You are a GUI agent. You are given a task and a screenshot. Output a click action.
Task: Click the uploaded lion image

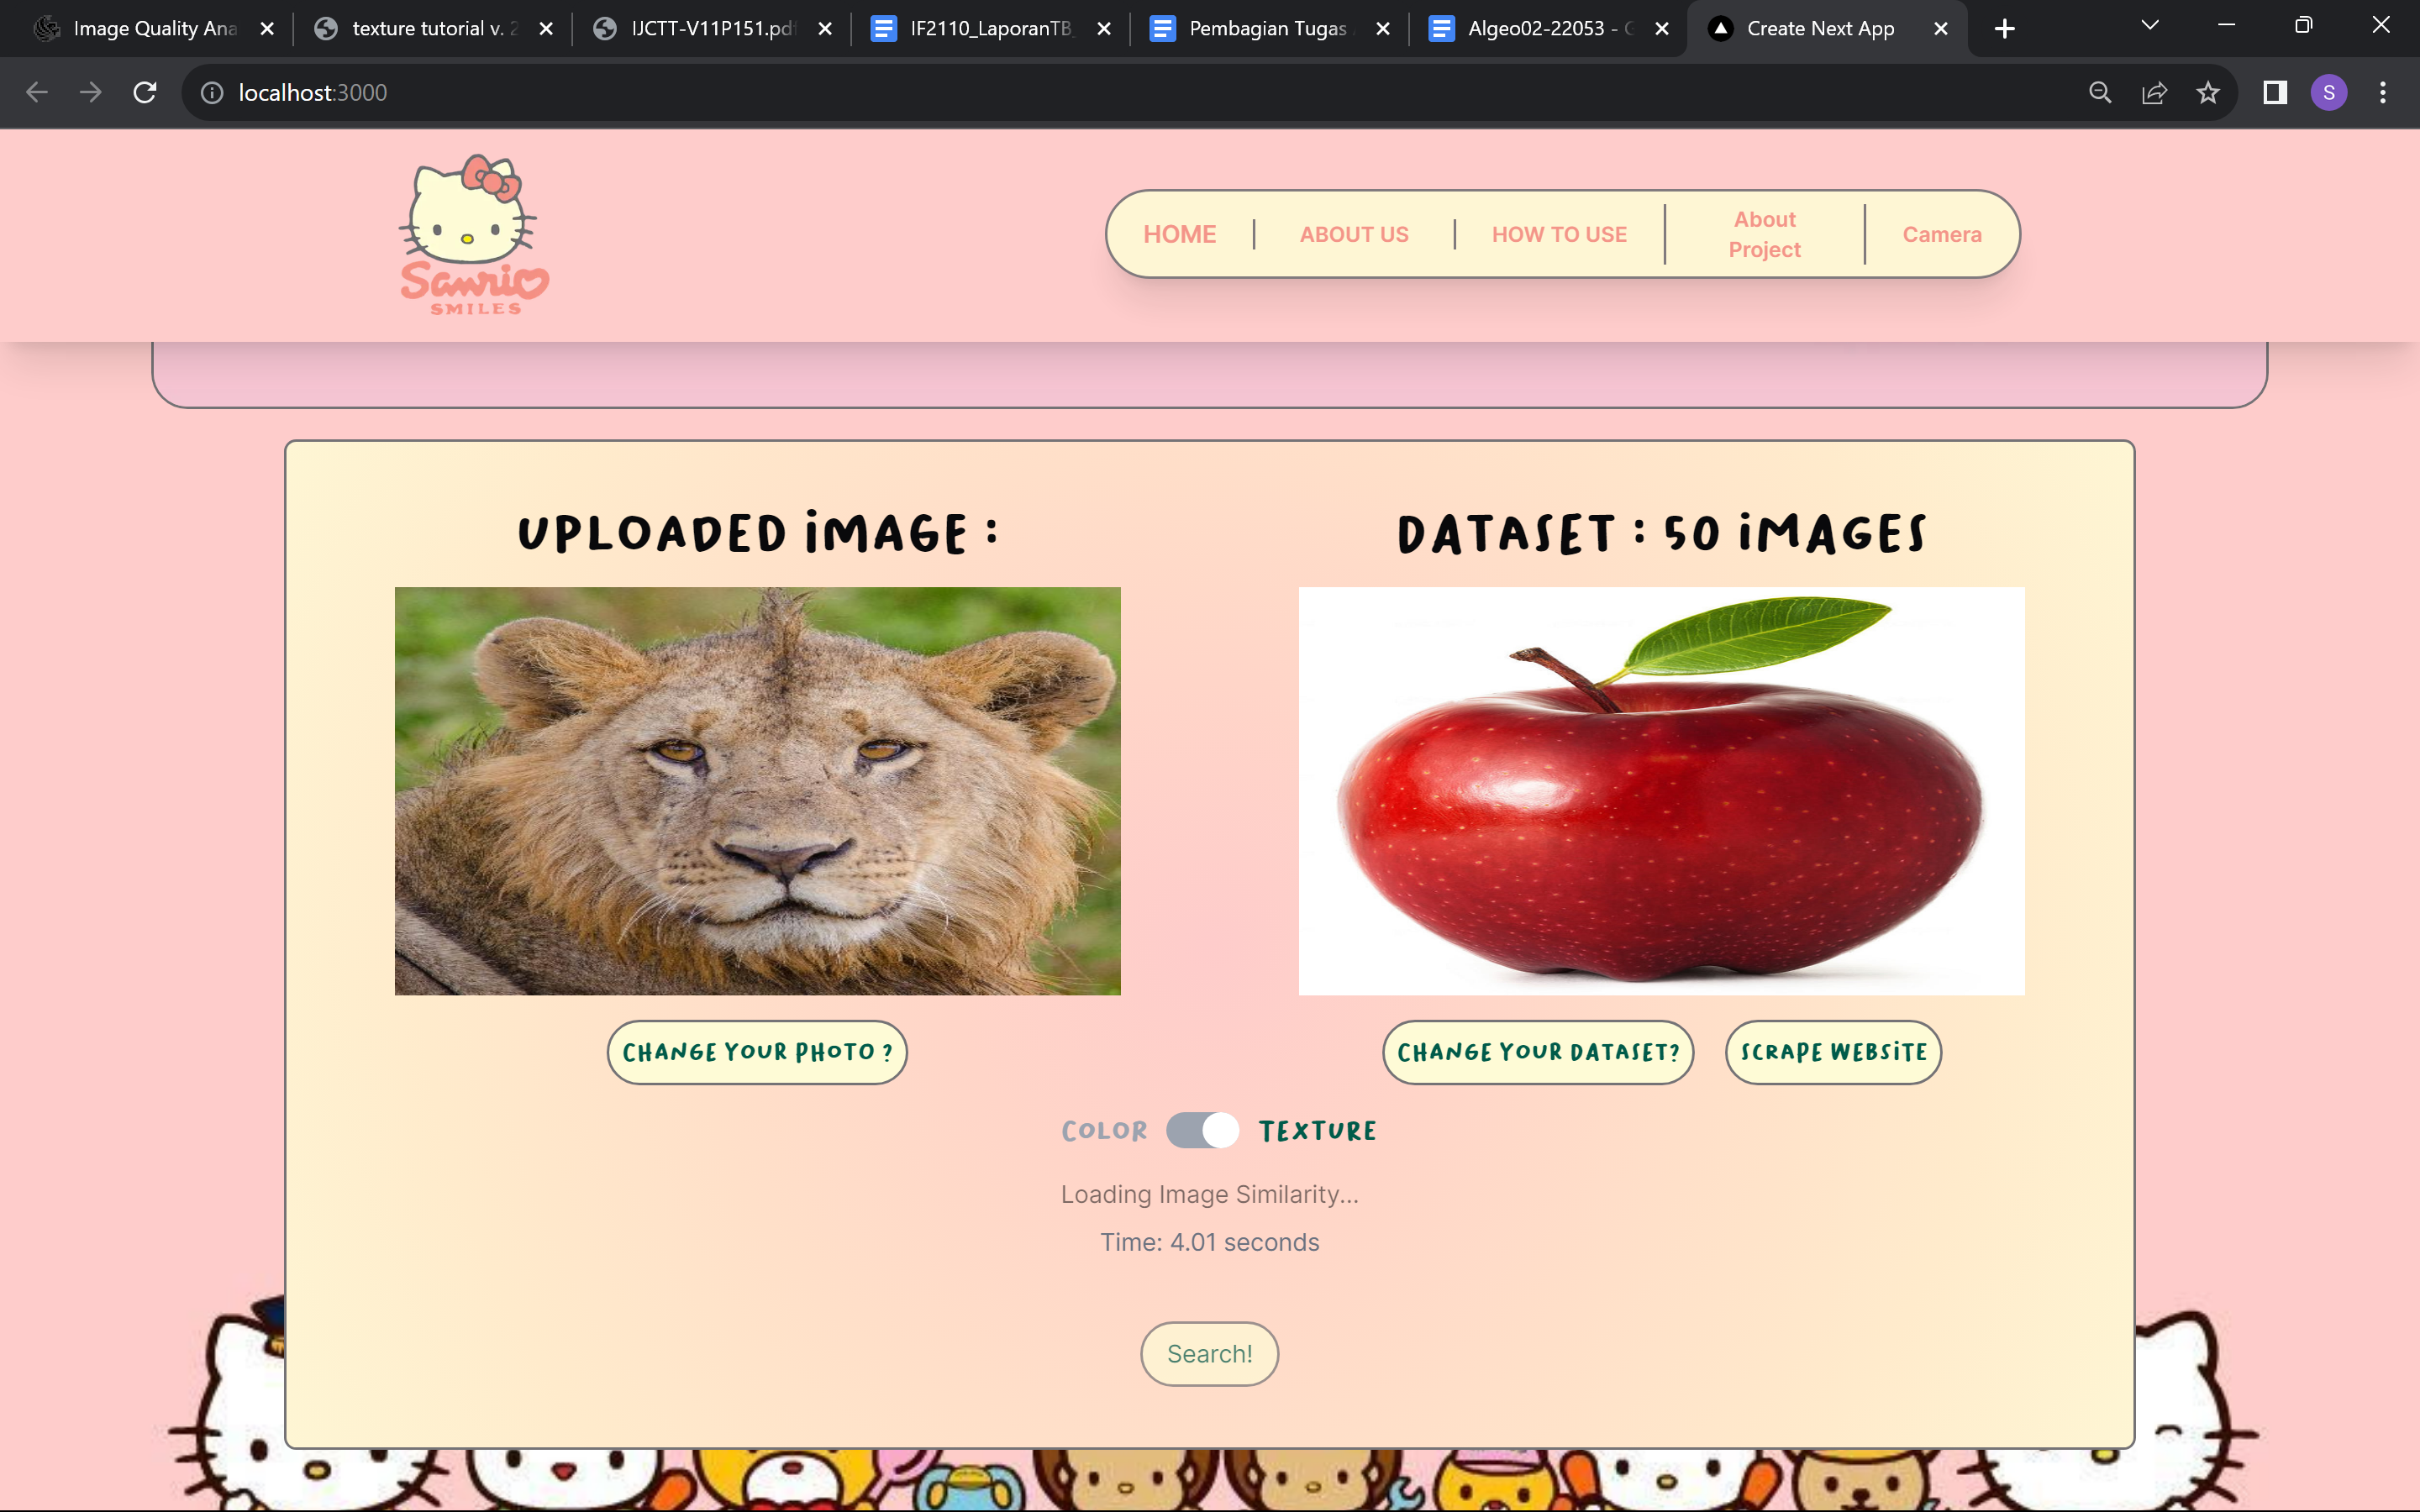point(757,790)
